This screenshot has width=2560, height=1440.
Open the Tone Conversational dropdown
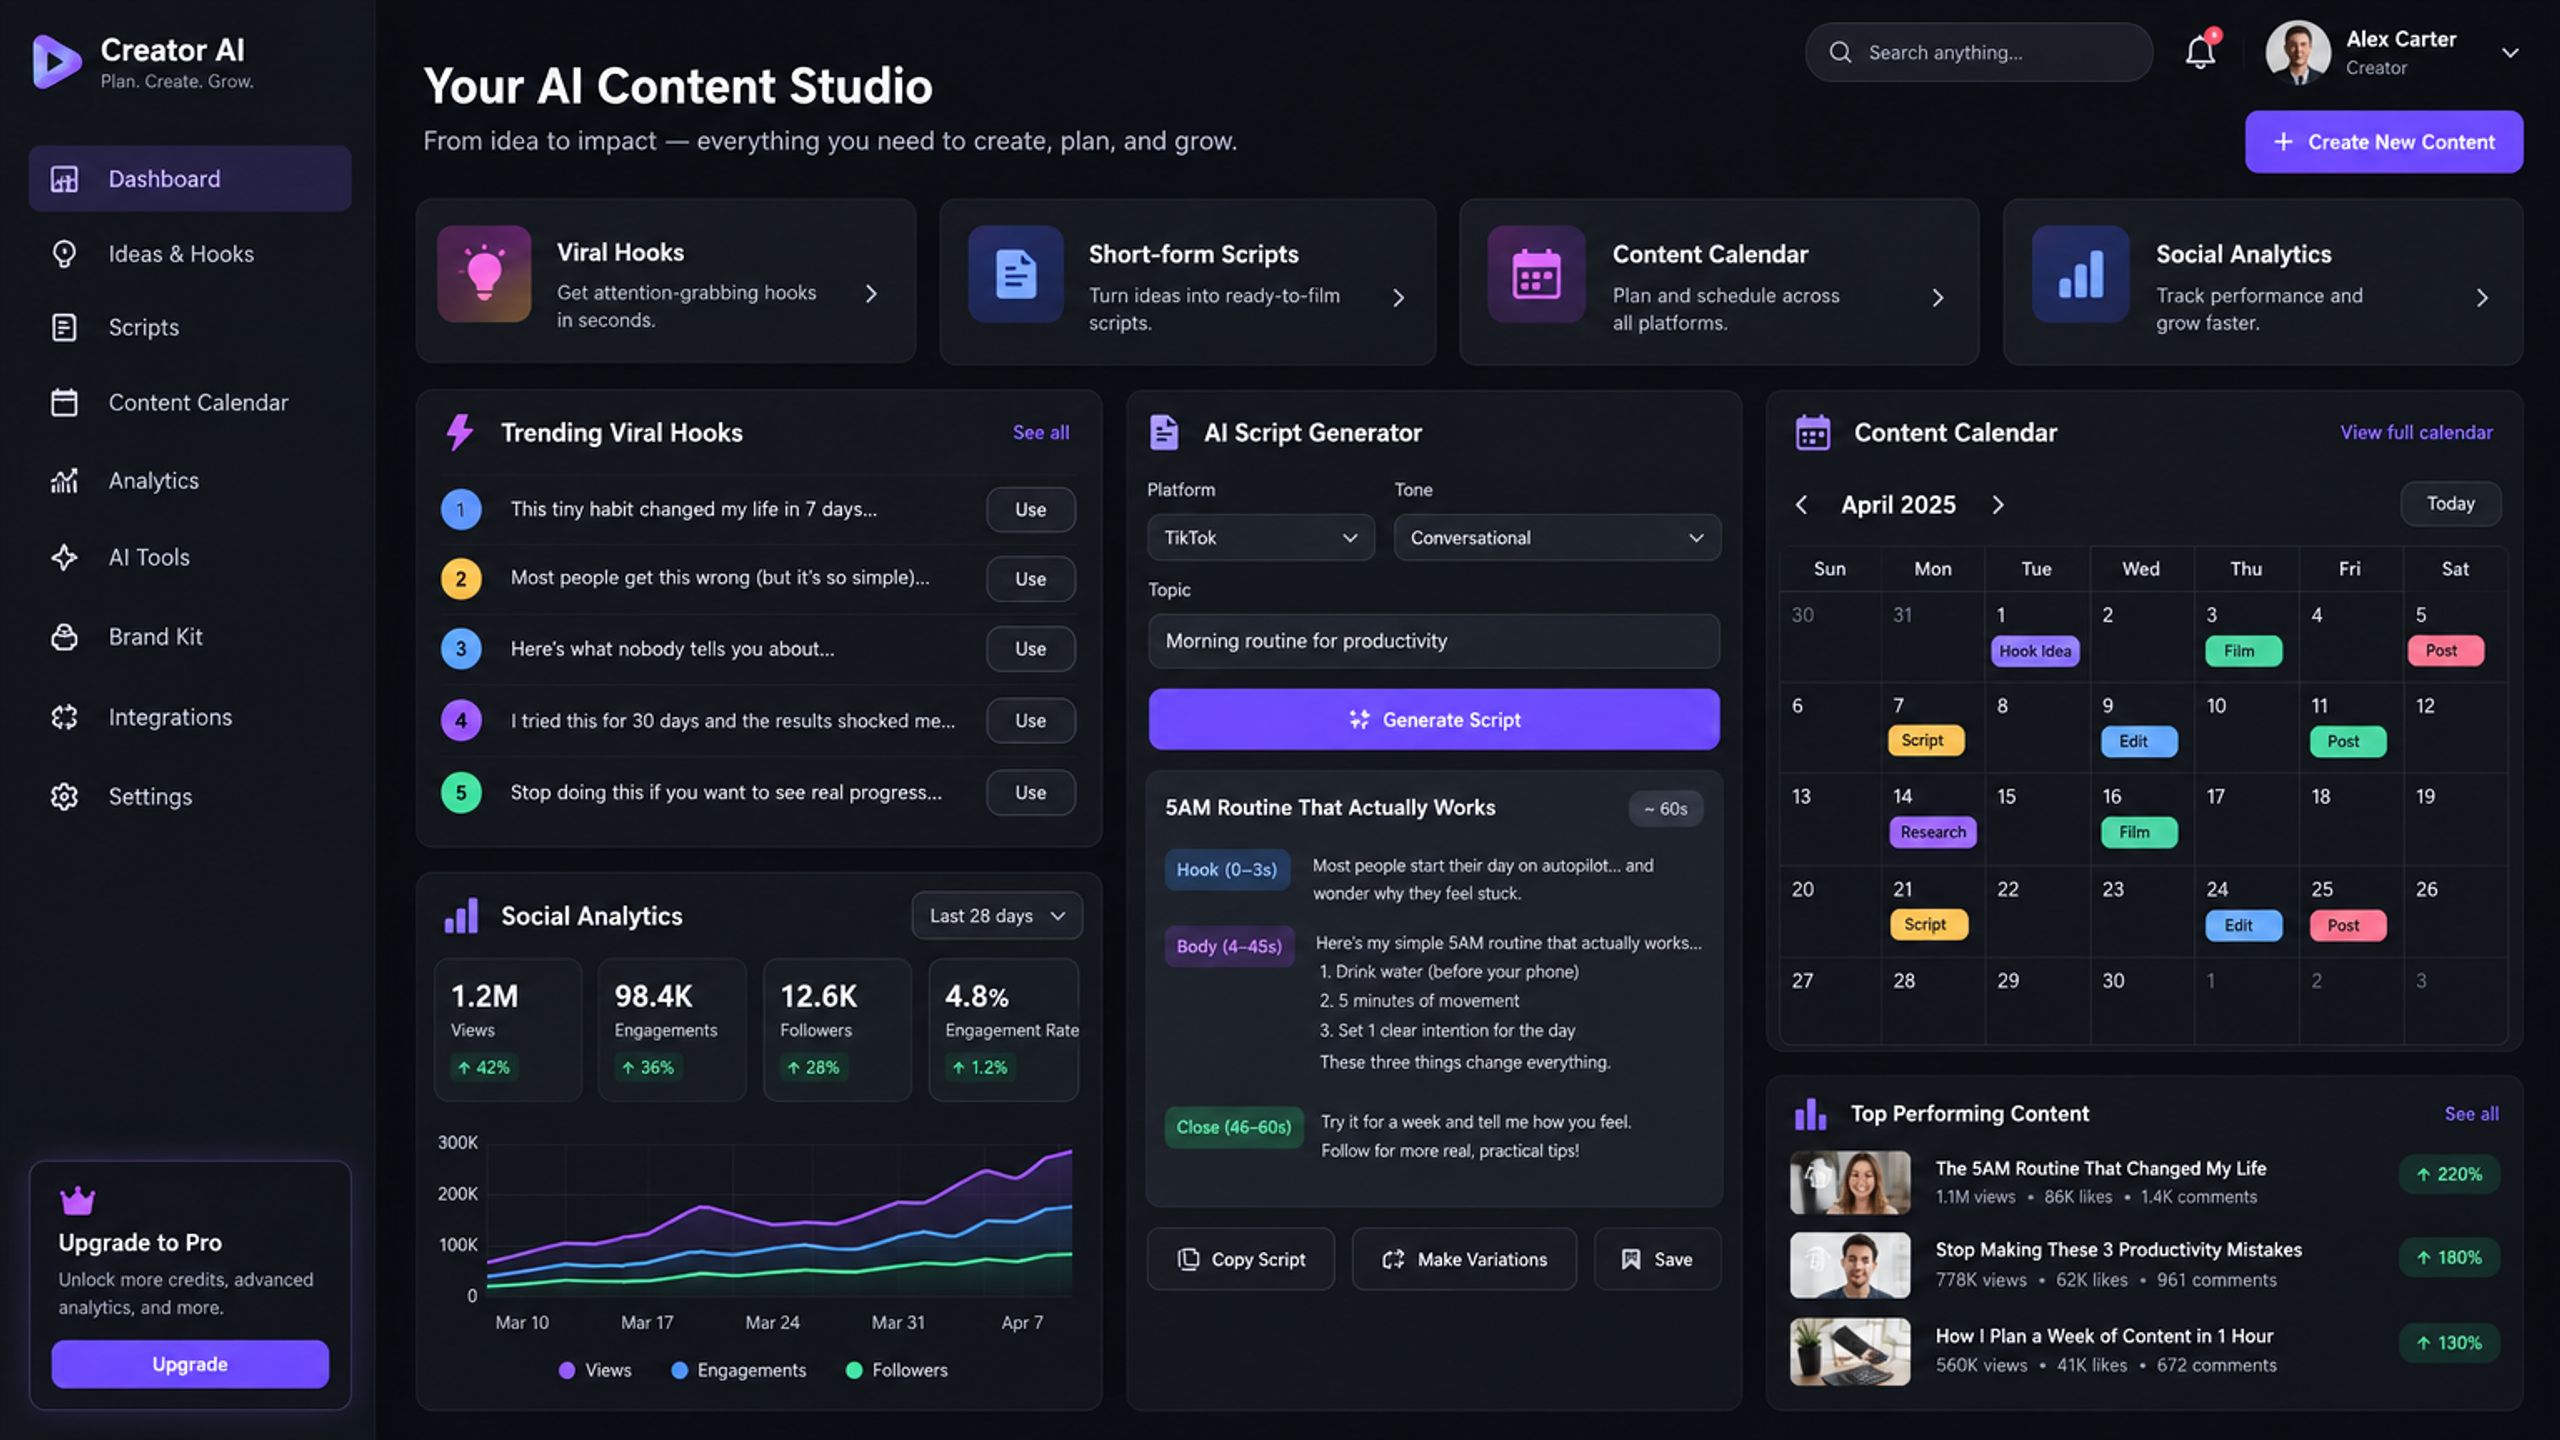pyautogui.click(x=1557, y=538)
